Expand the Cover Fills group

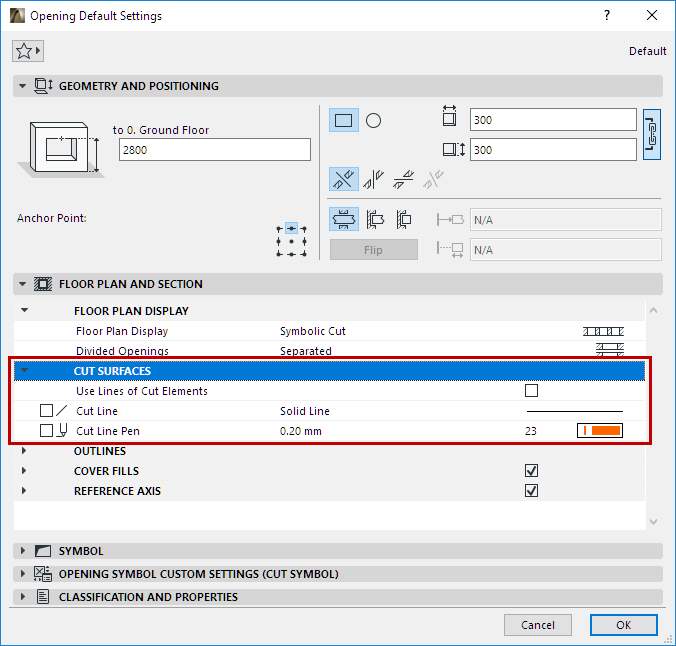tap(24, 470)
